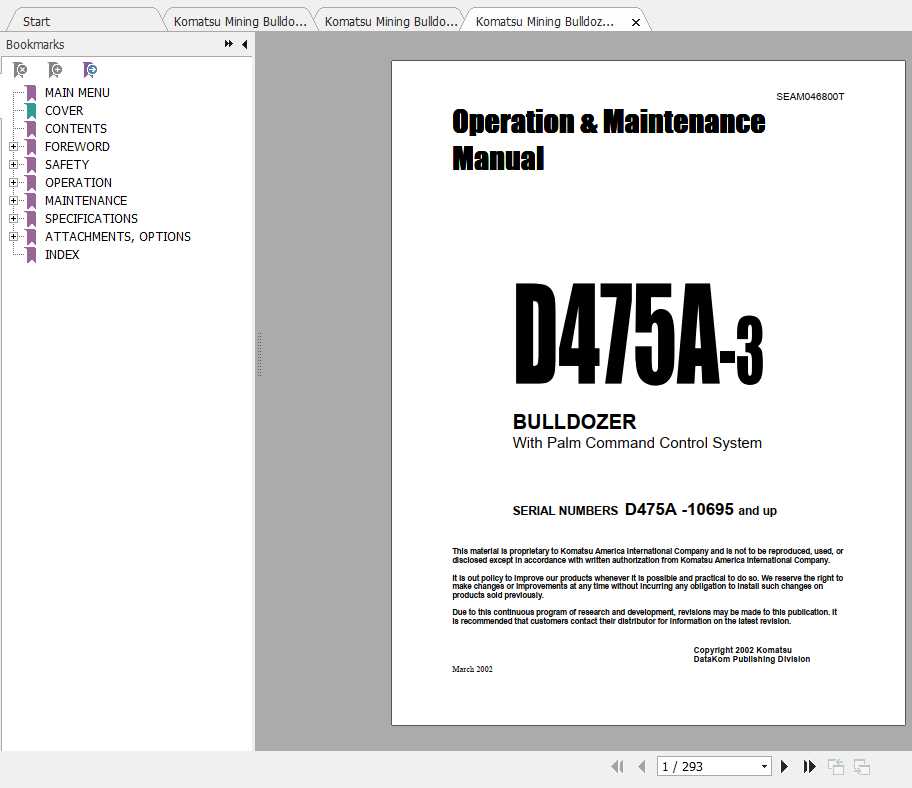The height and width of the screenshot is (788, 912).
Task: Click the previous page arrow
Action: click(641, 766)
